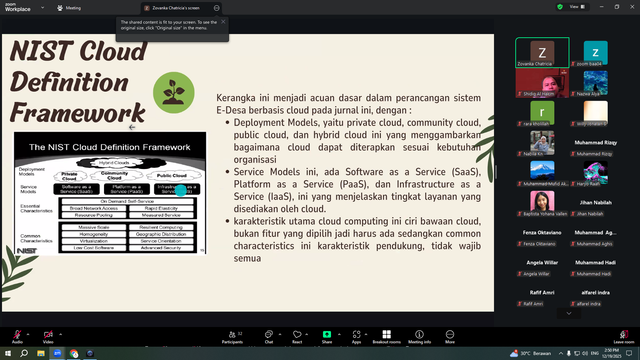Expand video settings arrow next to Video
The height and width of the screenshot is (360, 640).
60,334
